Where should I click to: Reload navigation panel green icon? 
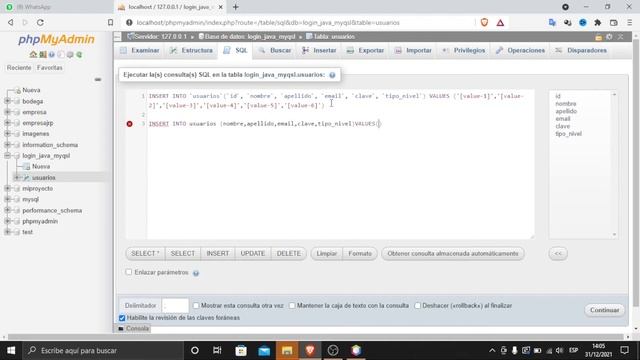pyautogui.click(x=79, y=54)
